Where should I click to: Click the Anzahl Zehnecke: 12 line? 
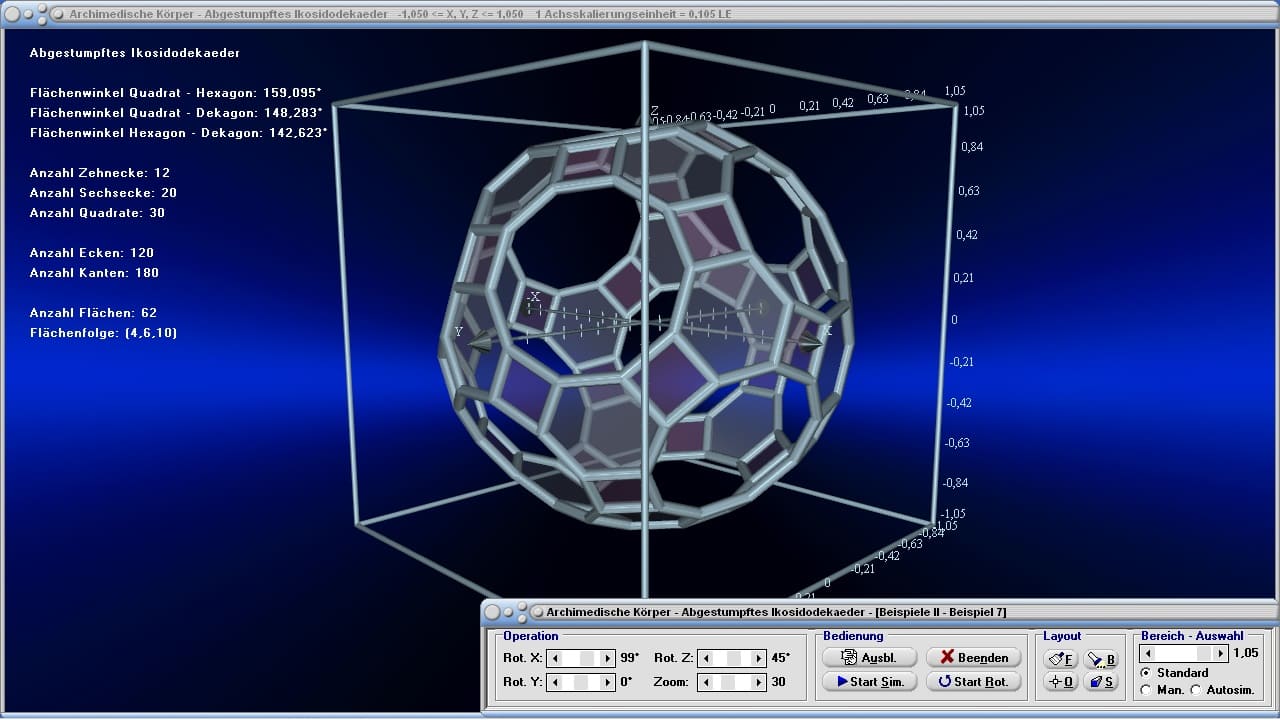pos(100,173)
